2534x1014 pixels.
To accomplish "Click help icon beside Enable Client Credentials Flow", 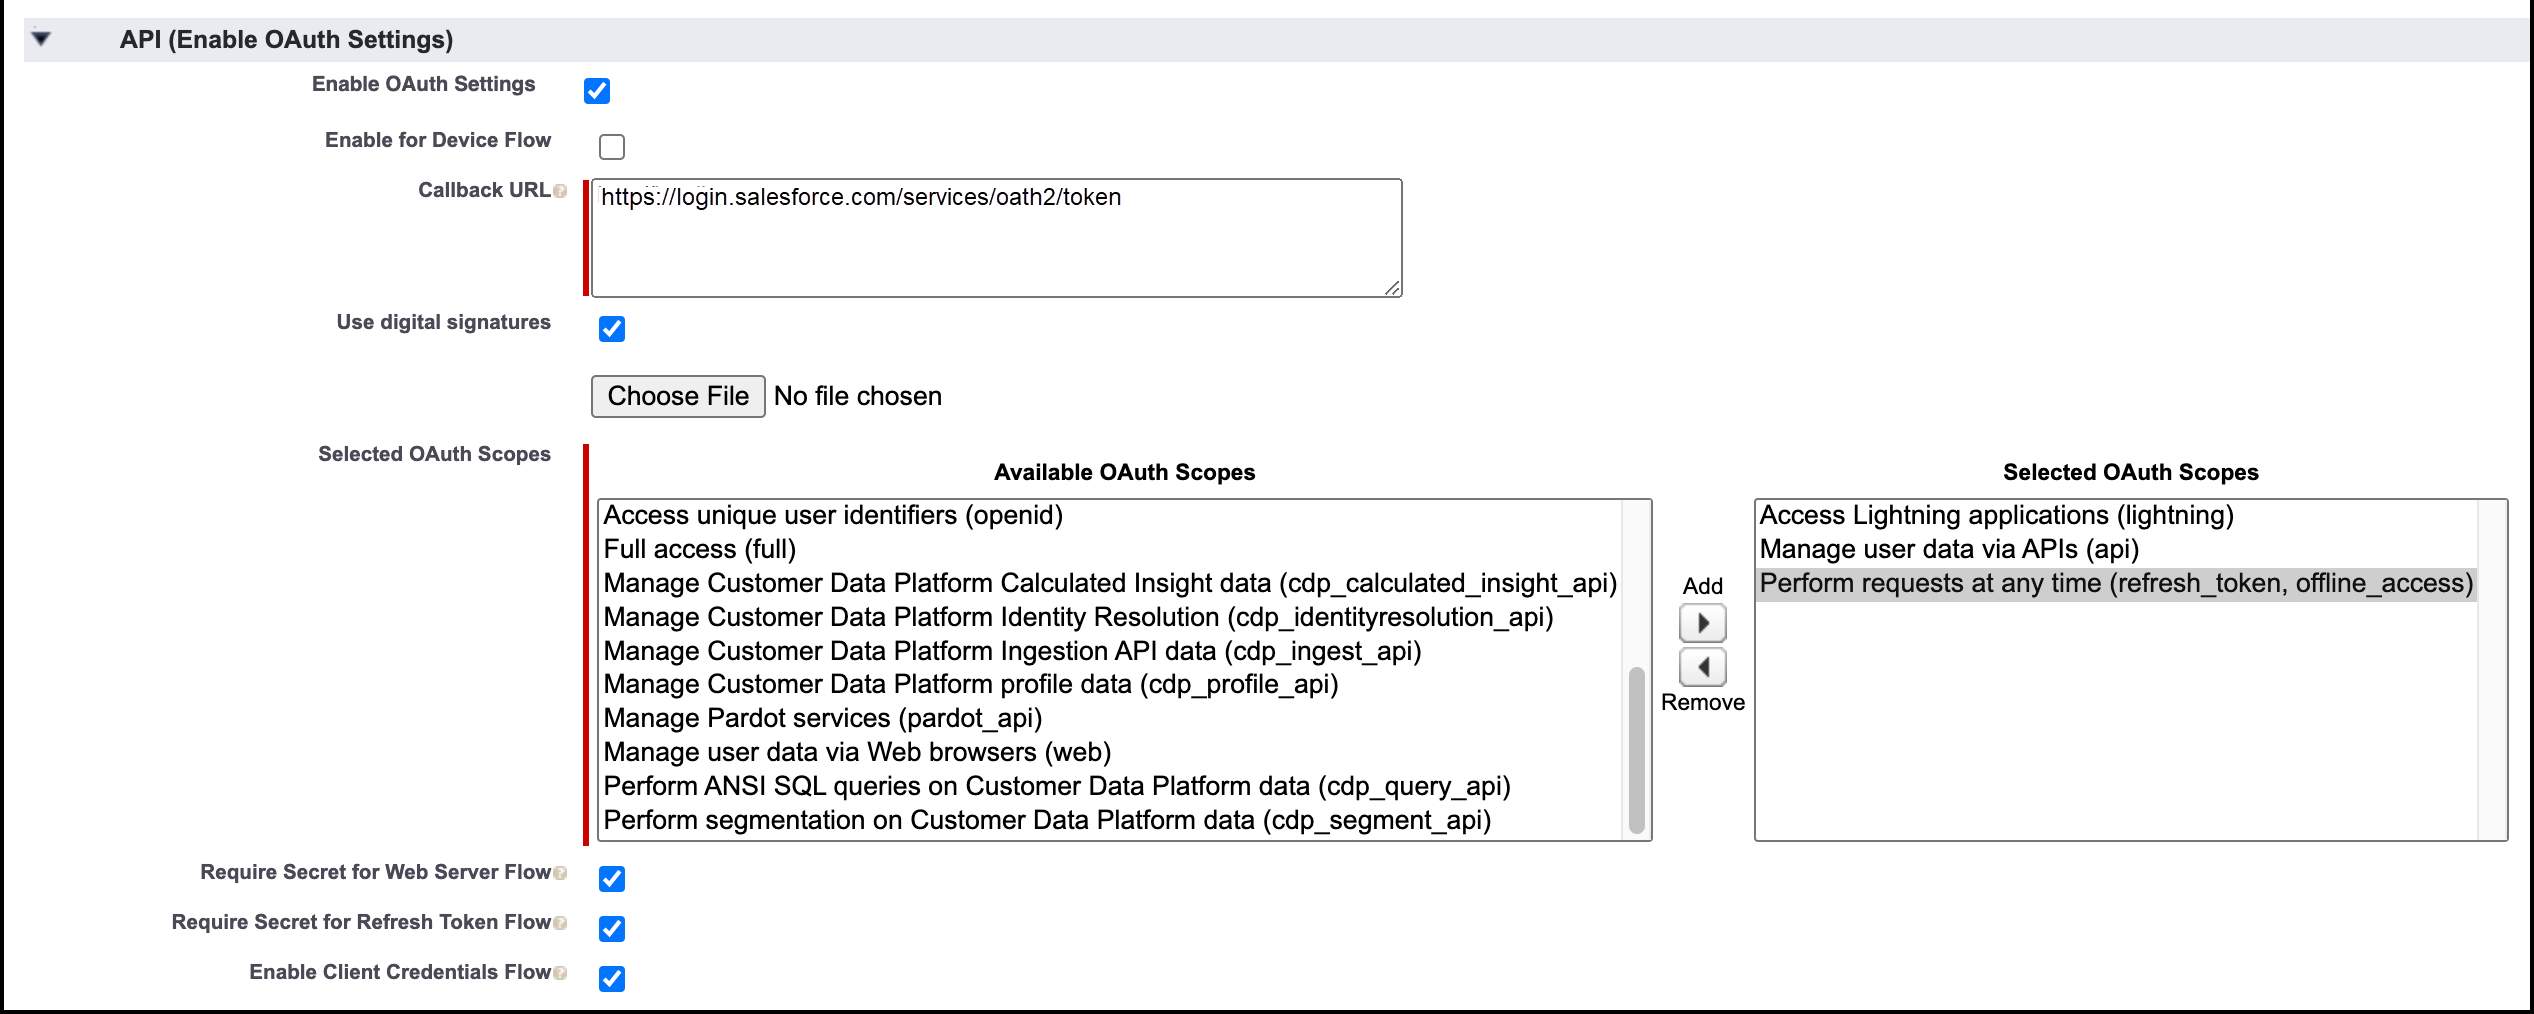I will [x=560, y=973].
